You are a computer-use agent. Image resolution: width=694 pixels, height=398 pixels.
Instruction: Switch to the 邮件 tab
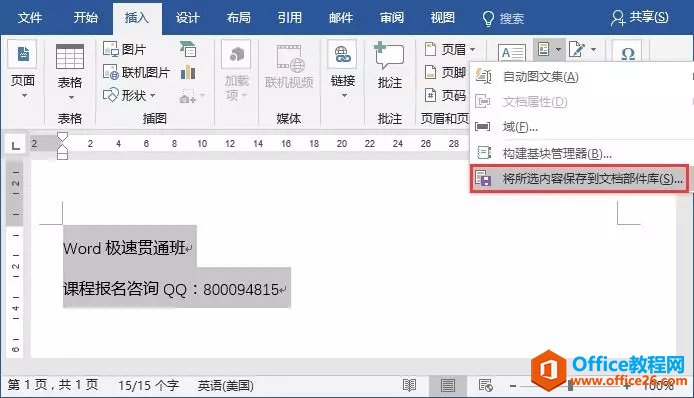click(x=341, y=18)
